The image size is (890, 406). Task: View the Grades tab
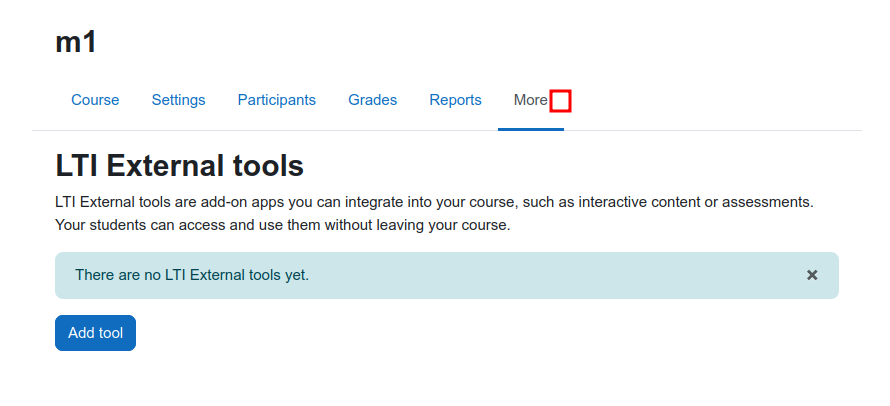(372, 100)
